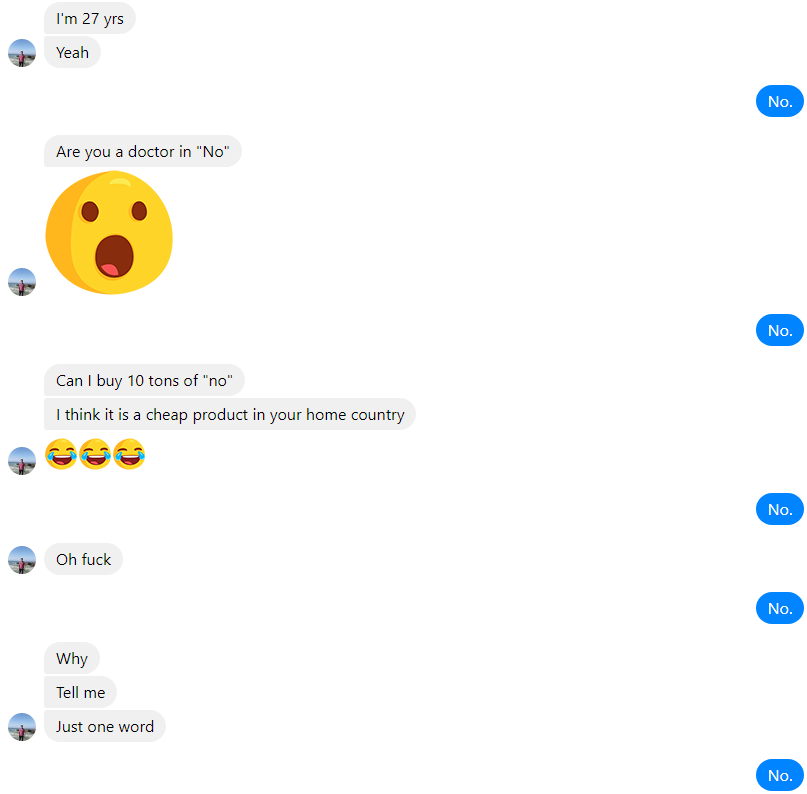Click the avatar beside the laughing emojis
This screenshot has width=807, height=794.
[22, 461]
